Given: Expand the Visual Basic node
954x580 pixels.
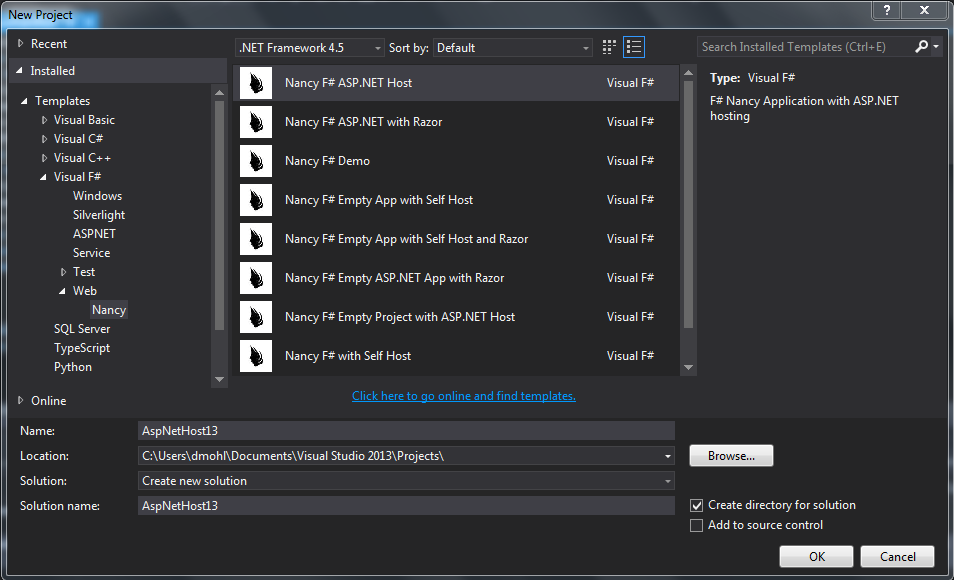Looking at the screenshot, I should 44,120.
